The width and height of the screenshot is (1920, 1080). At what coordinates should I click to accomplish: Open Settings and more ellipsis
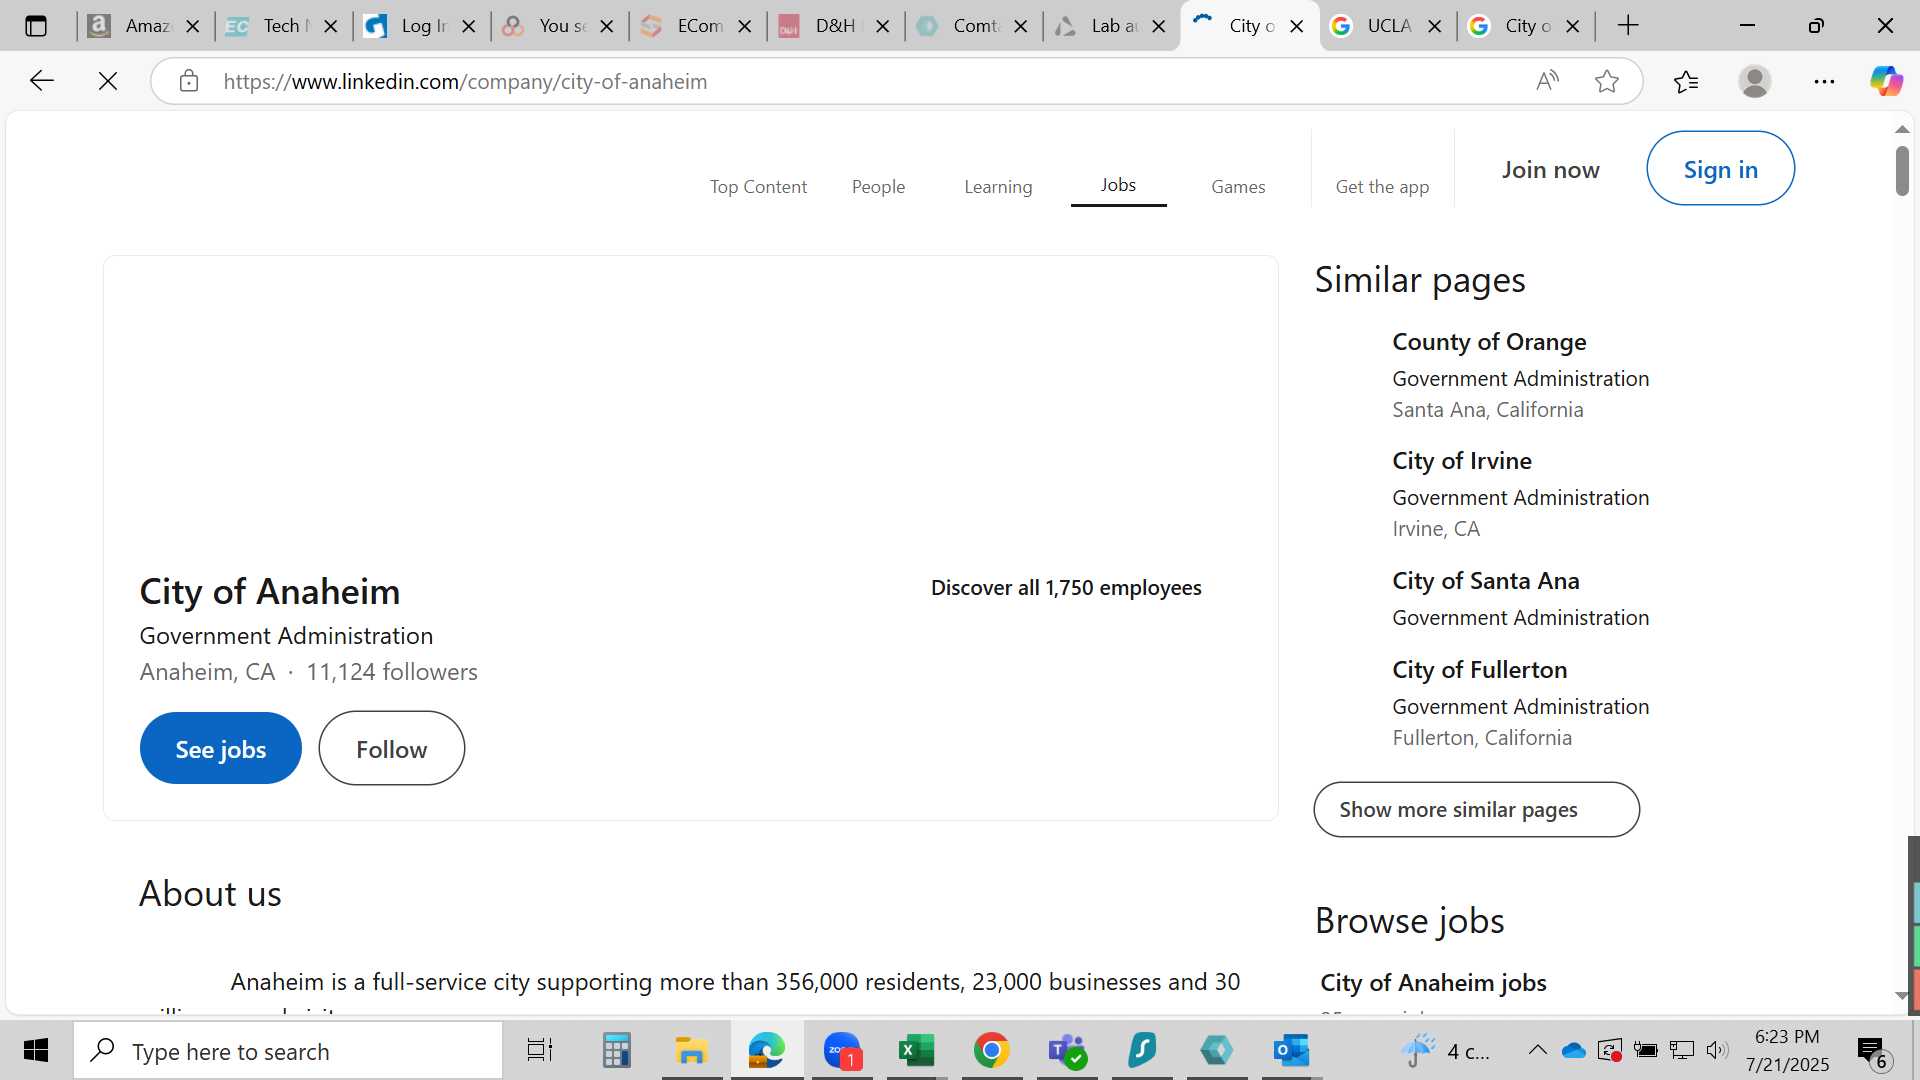coord(1824,81)
